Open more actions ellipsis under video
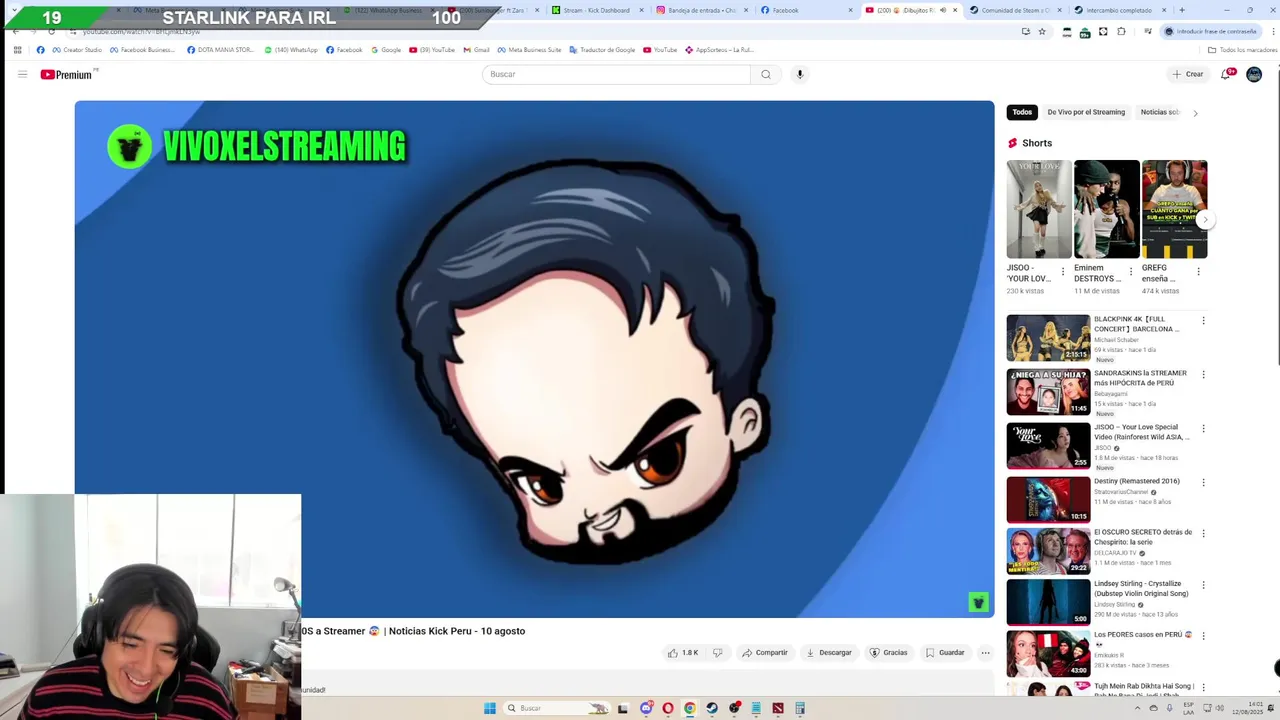1280x720 pixels. tap(985, 653)
